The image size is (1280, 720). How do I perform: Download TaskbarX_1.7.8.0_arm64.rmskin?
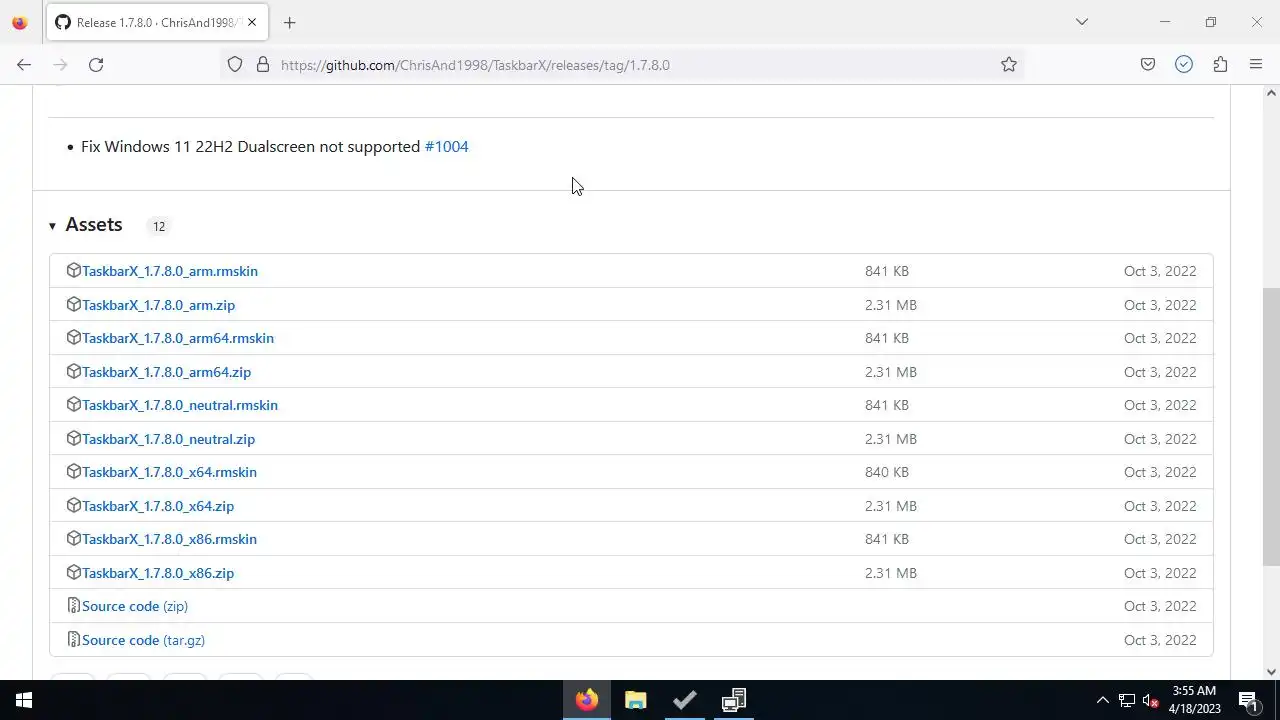(x=178, y=338)
